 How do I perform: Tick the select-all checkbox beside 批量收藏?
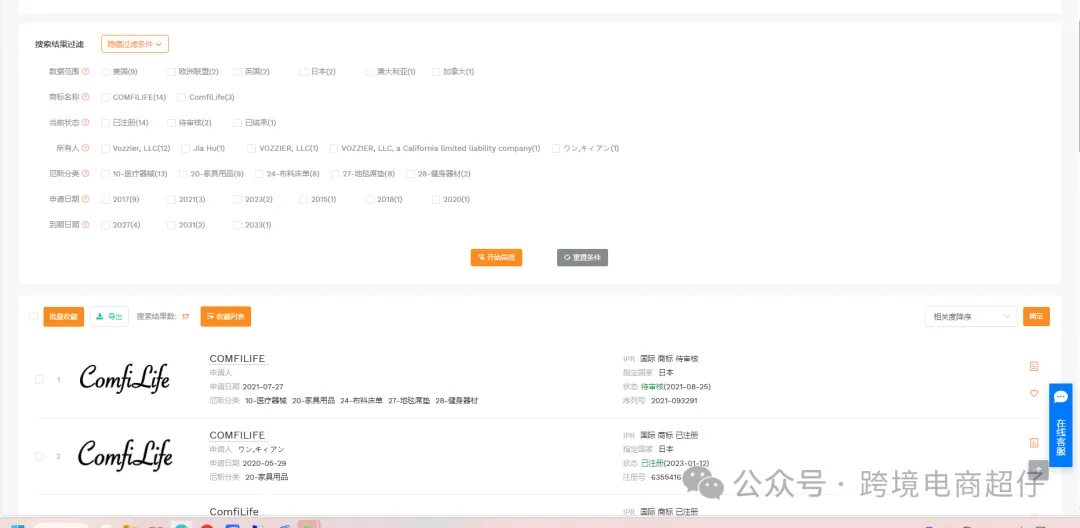34,316
